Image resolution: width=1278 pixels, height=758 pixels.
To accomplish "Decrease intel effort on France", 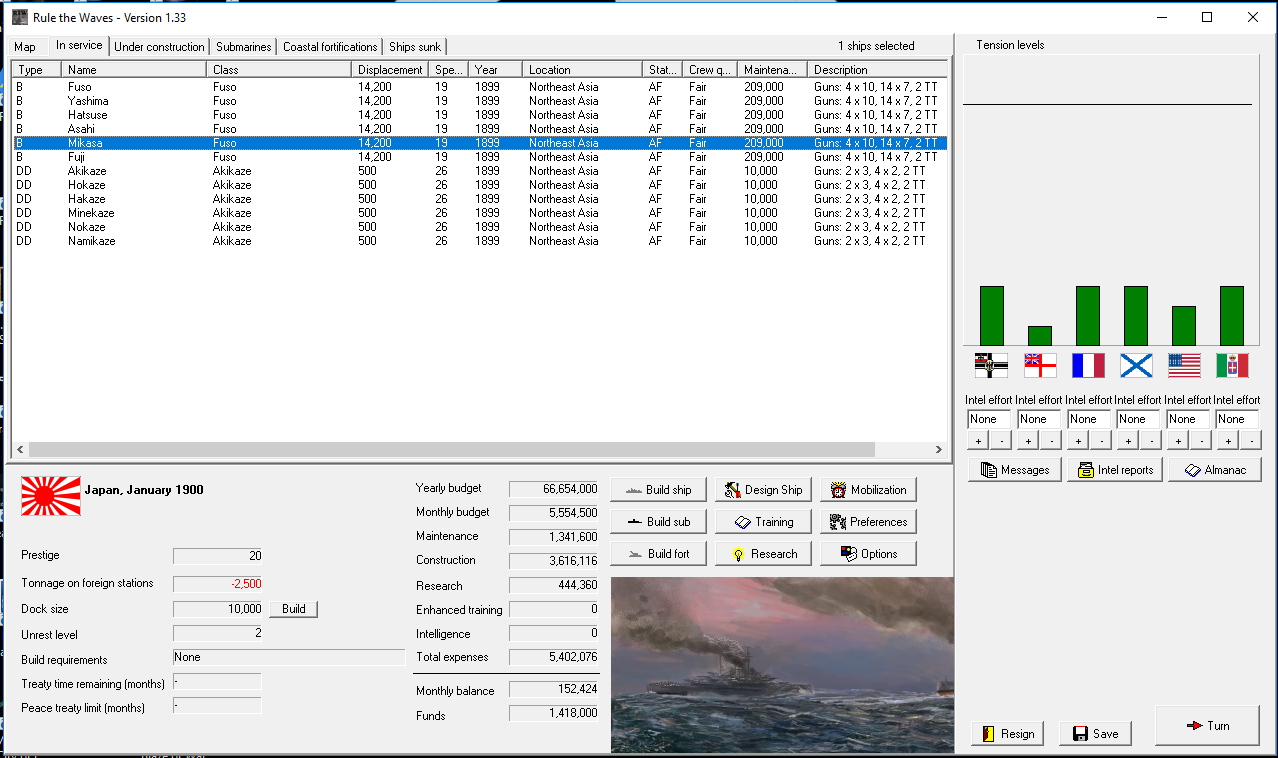I will [x=1101, y=440].
